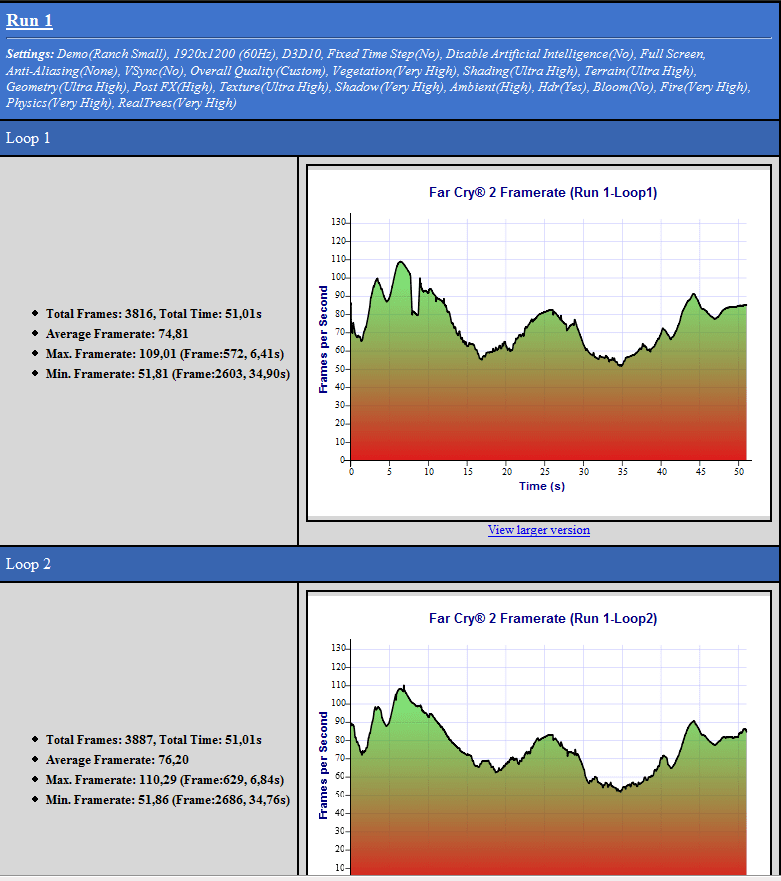Select 'Max. Framerate: 109,01' line
The image size is (781, 881).
165,354
